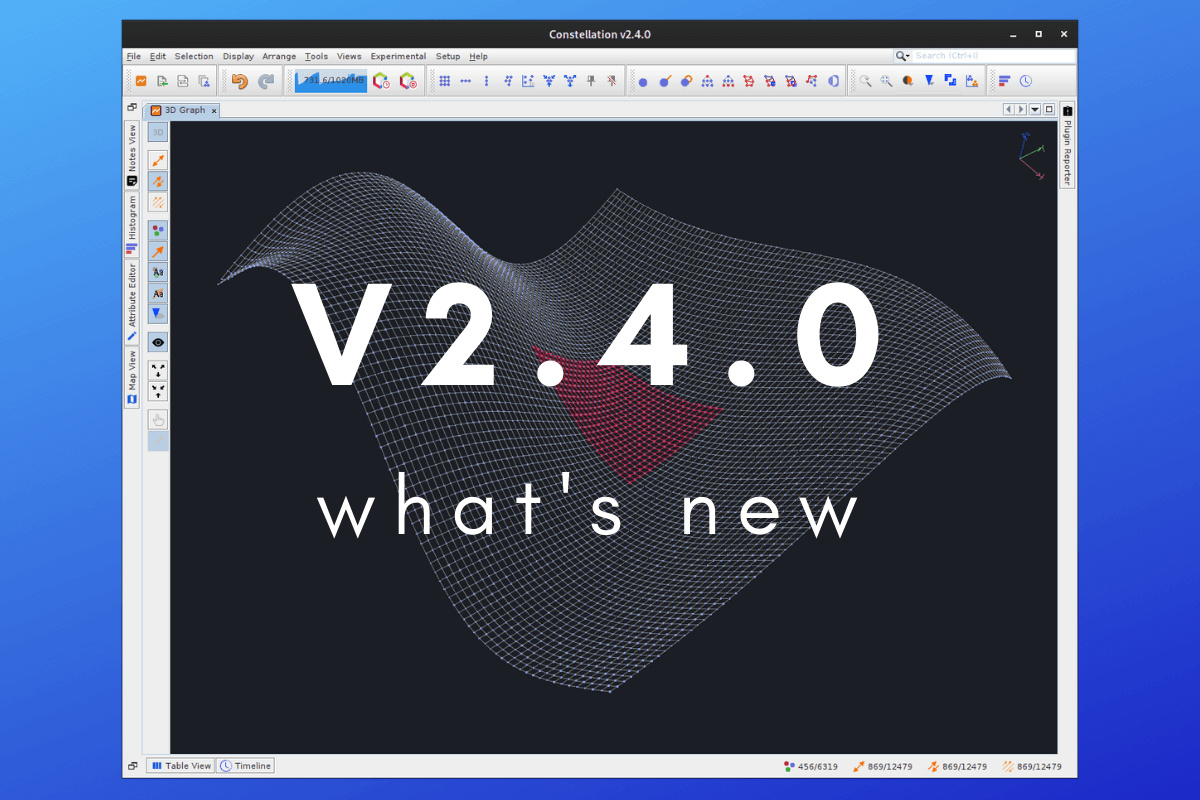This screenshot has height=800, width=1200.
Task: Open the Table View bottom panel
Action: tap(180, 766)
